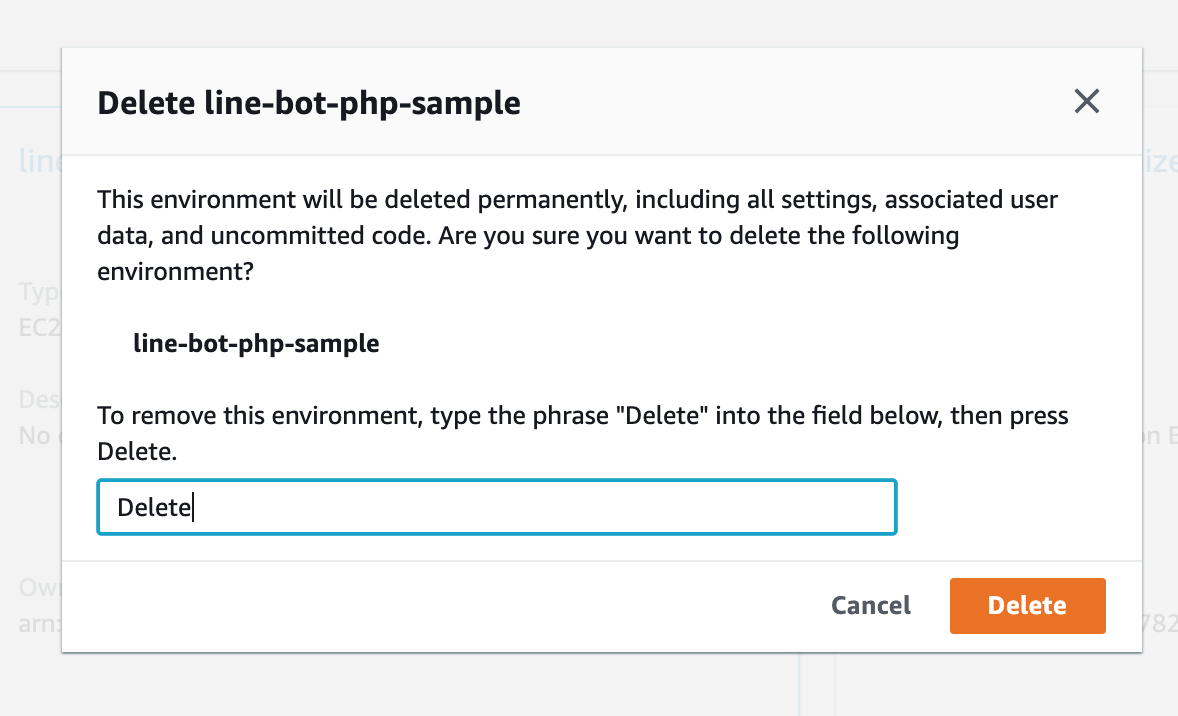Close the delete dialog with the X icon
Image resolution: width=1178 pixels, height=716 pixels.
coord(1086,101)
